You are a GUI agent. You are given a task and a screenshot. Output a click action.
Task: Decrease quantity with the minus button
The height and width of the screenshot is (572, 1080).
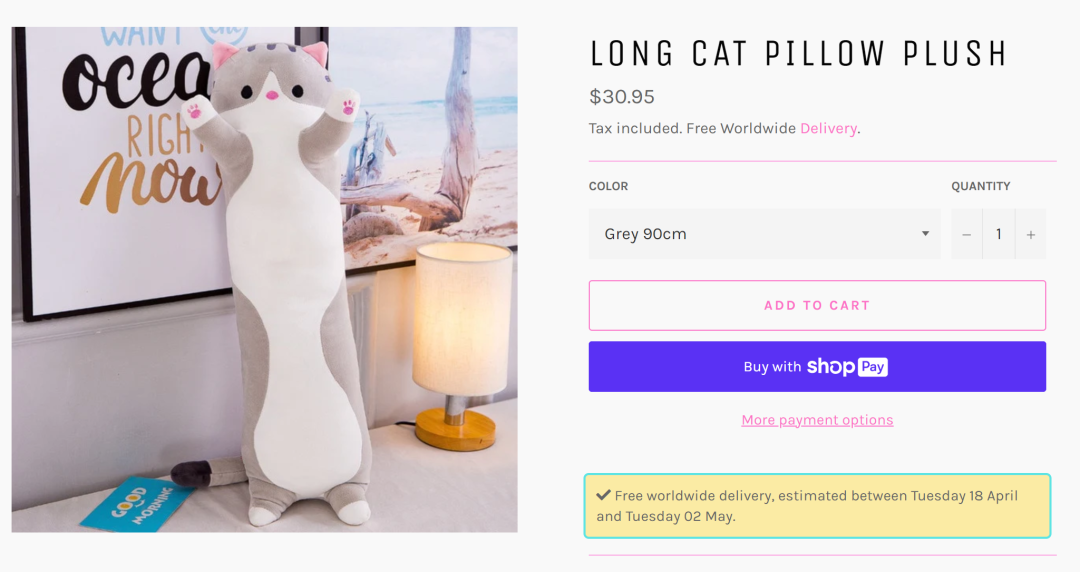pos(966,235)
